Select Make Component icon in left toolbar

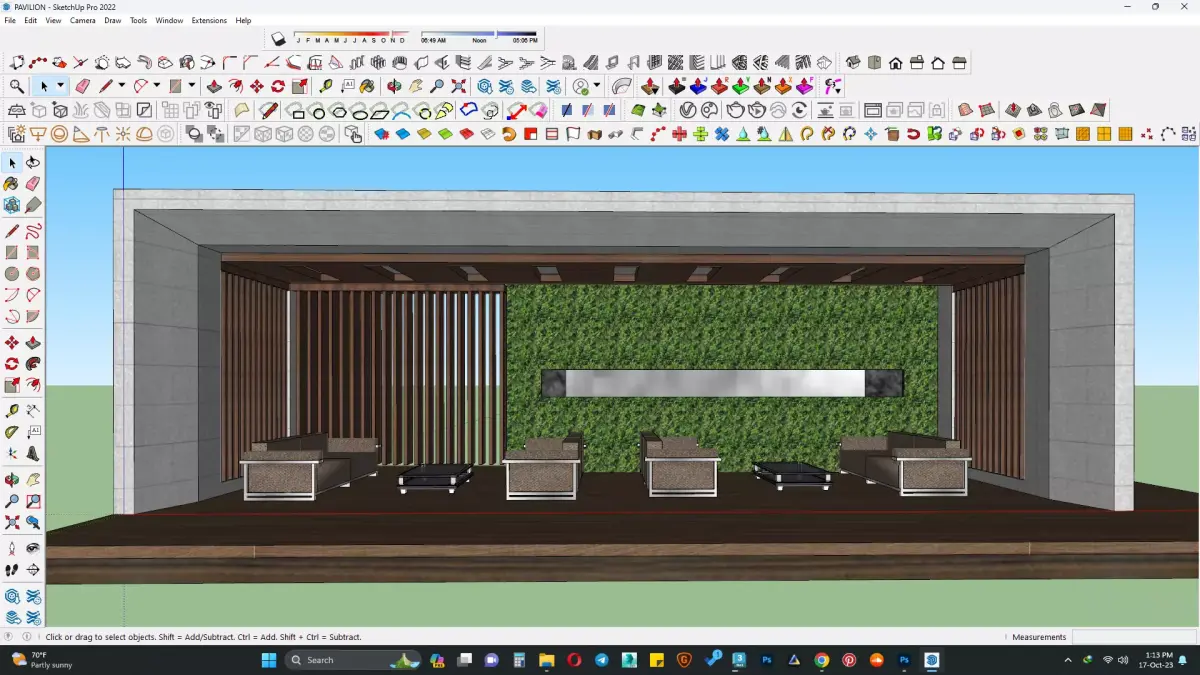[12, 204]
